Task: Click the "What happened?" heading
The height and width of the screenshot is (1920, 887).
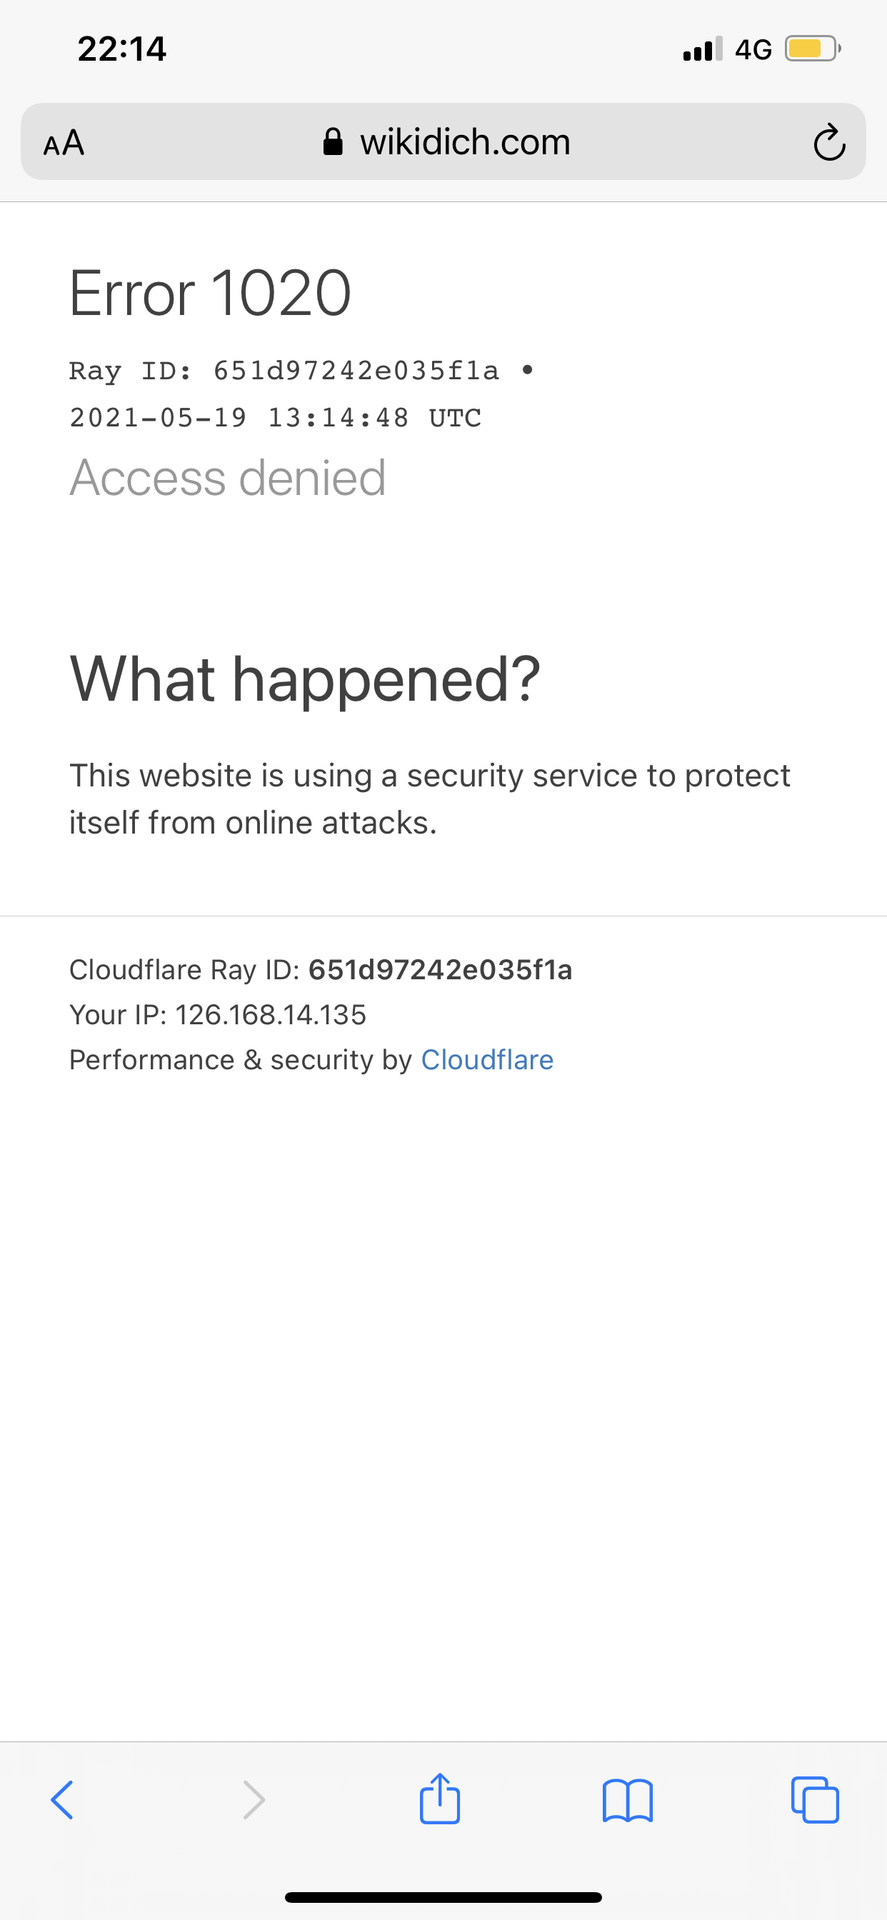Action: coord(305,679)
